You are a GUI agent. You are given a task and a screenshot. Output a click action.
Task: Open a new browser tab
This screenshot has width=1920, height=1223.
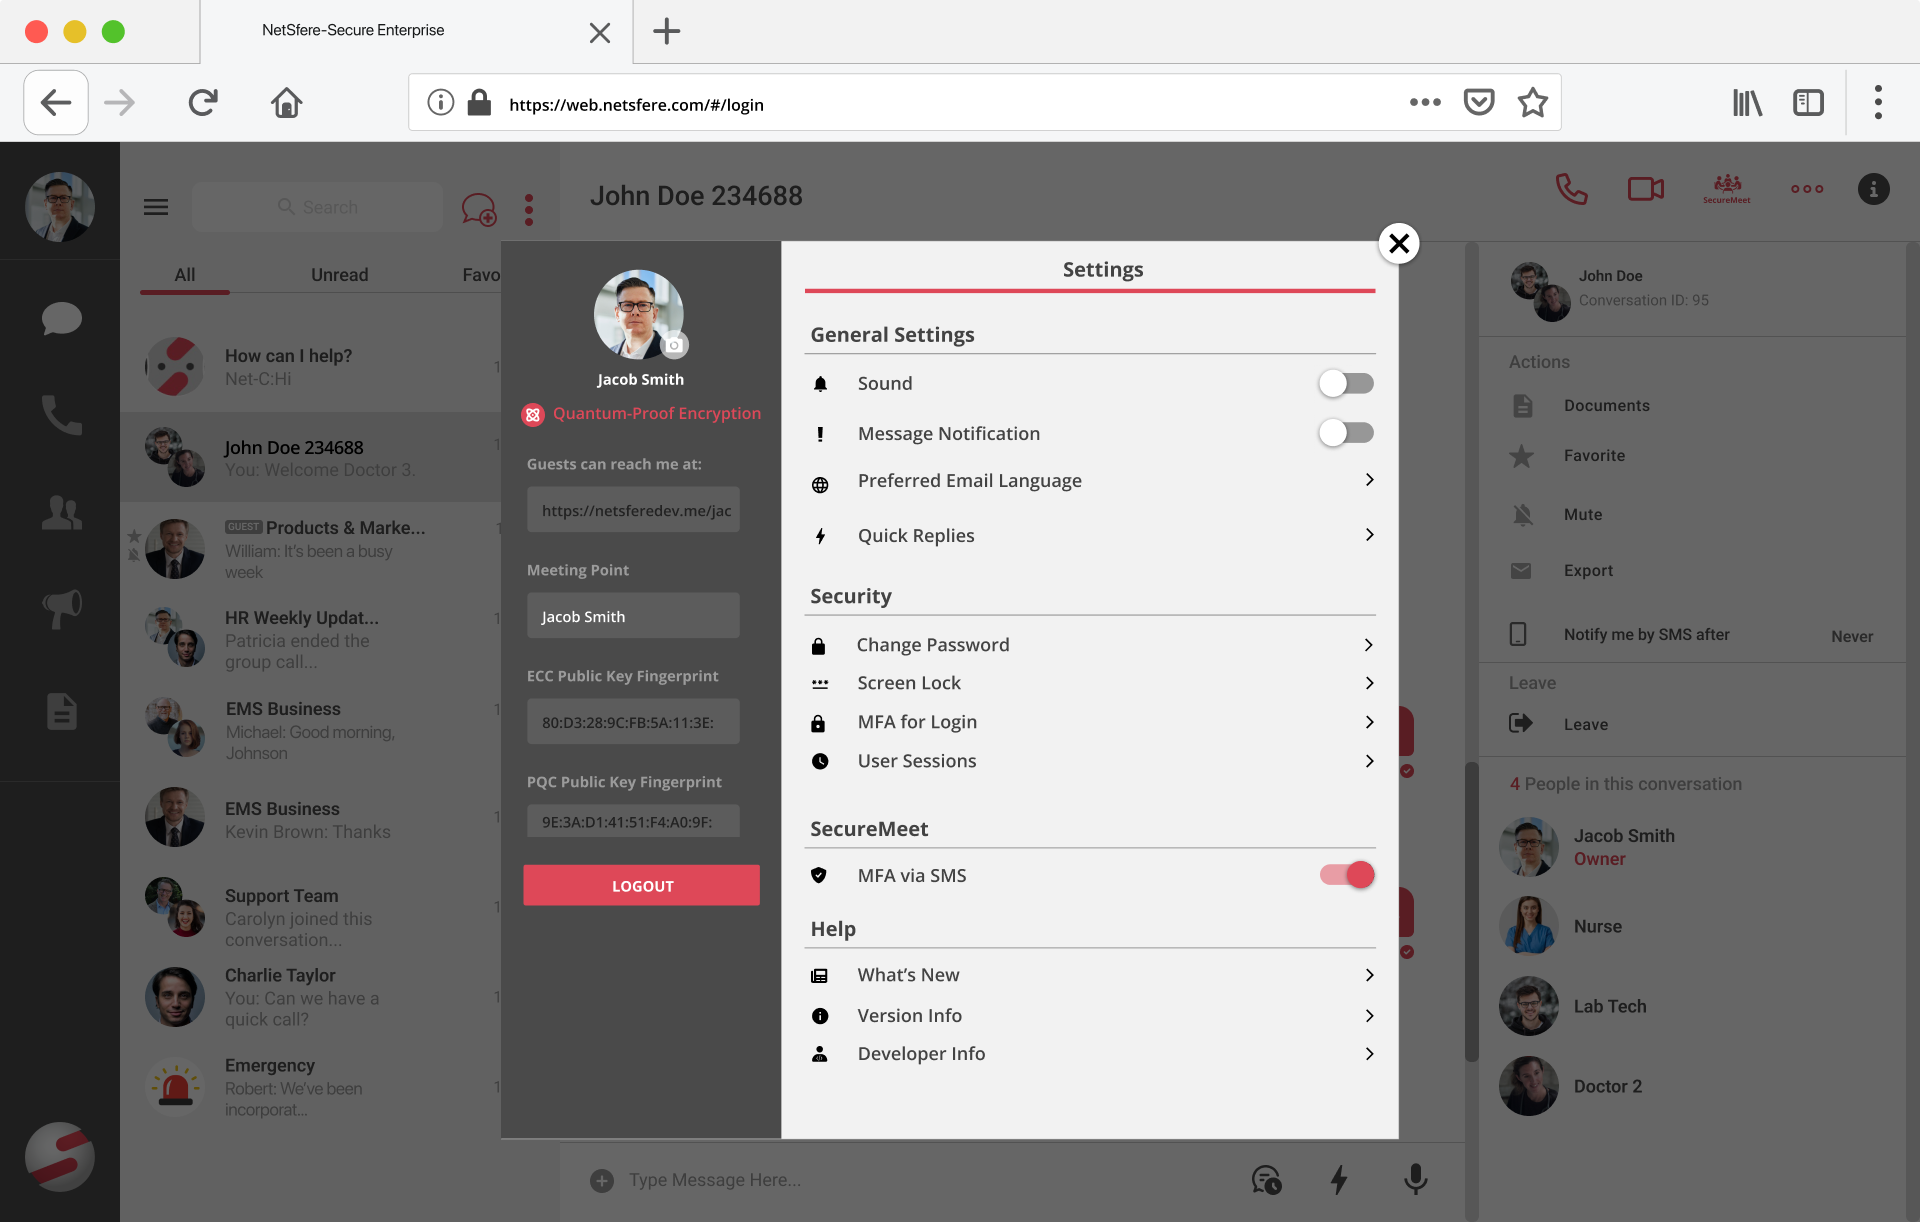(x=667, y=31)
